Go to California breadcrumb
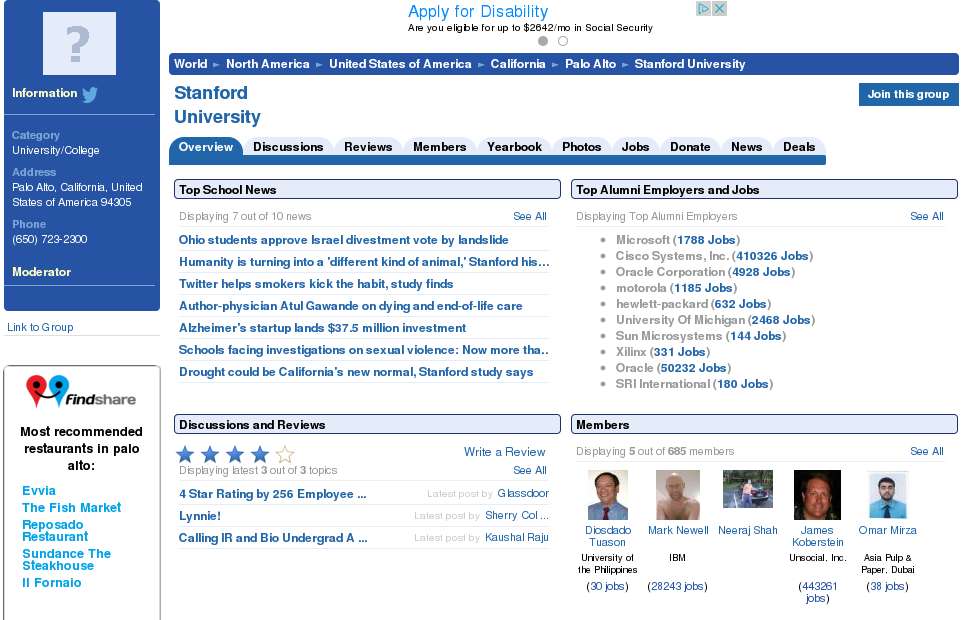Viewport: 980px width, 620px height. (518, 64)
